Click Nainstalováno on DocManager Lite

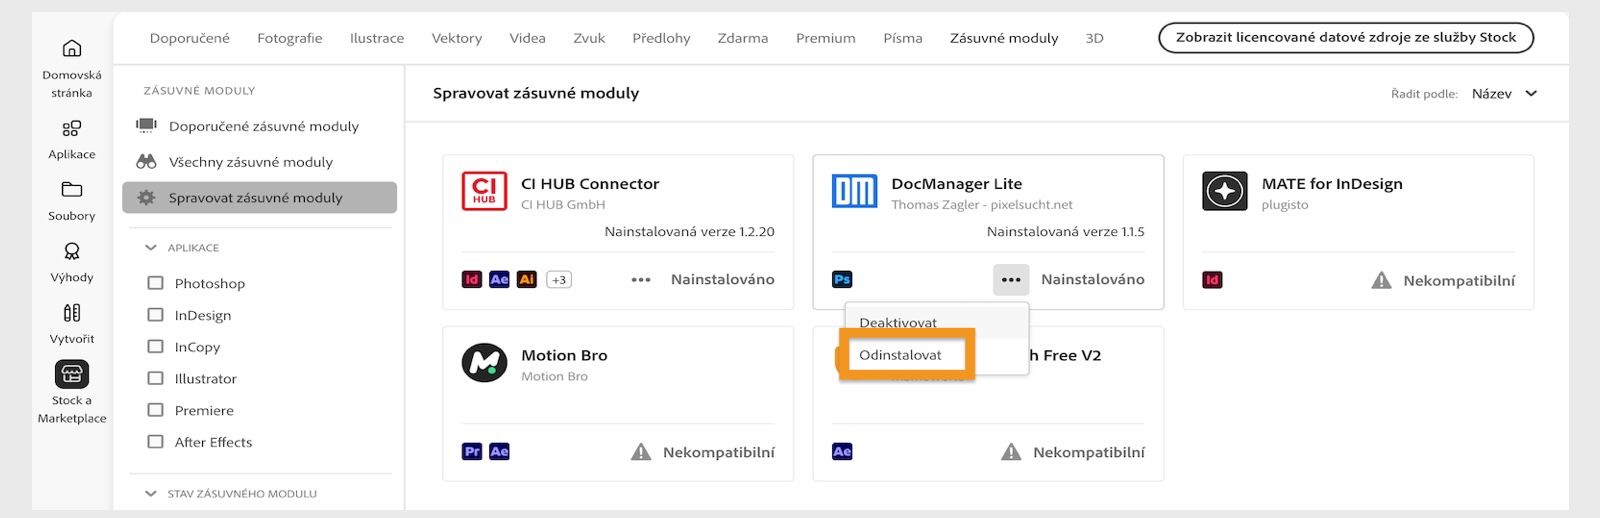(x=1093, y=280)
